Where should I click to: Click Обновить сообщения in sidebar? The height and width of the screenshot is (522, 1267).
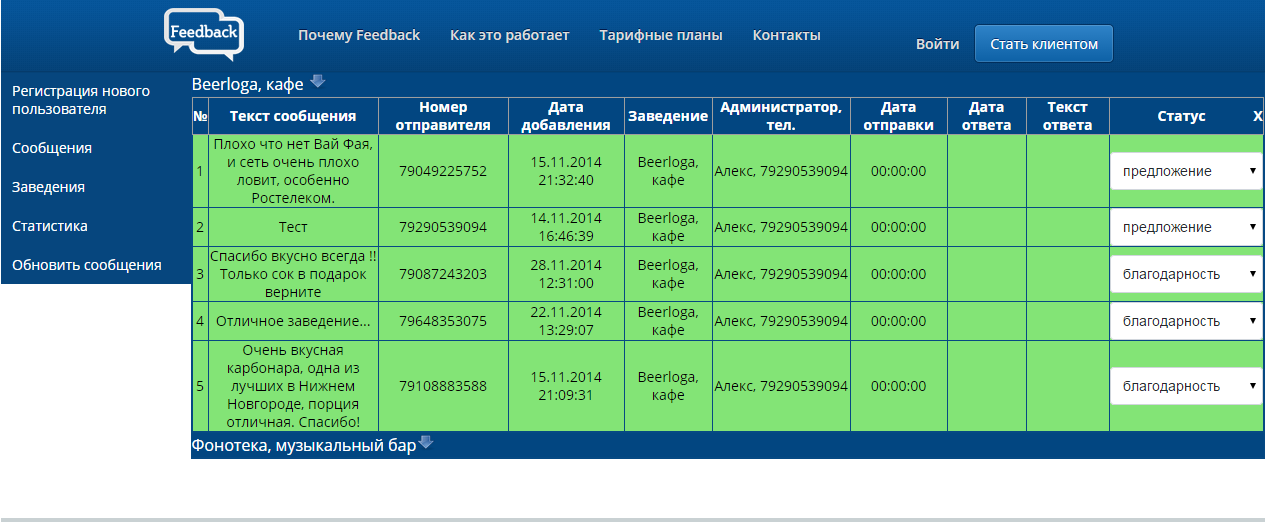[x=87, y=265]
